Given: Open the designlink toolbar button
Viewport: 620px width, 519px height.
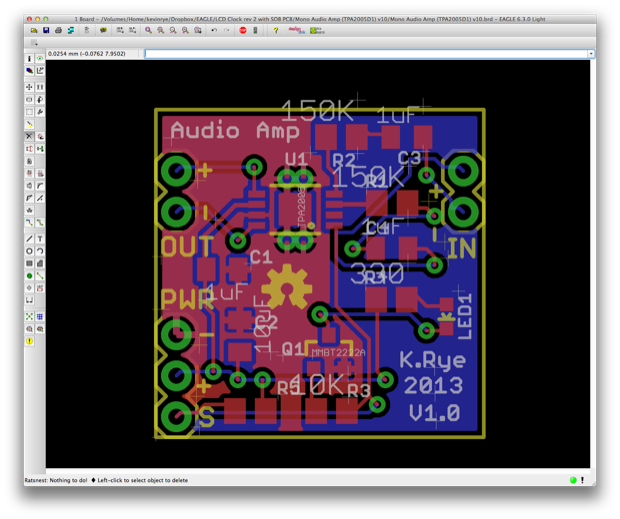Looking at the screenshot, I should point(297,30).
